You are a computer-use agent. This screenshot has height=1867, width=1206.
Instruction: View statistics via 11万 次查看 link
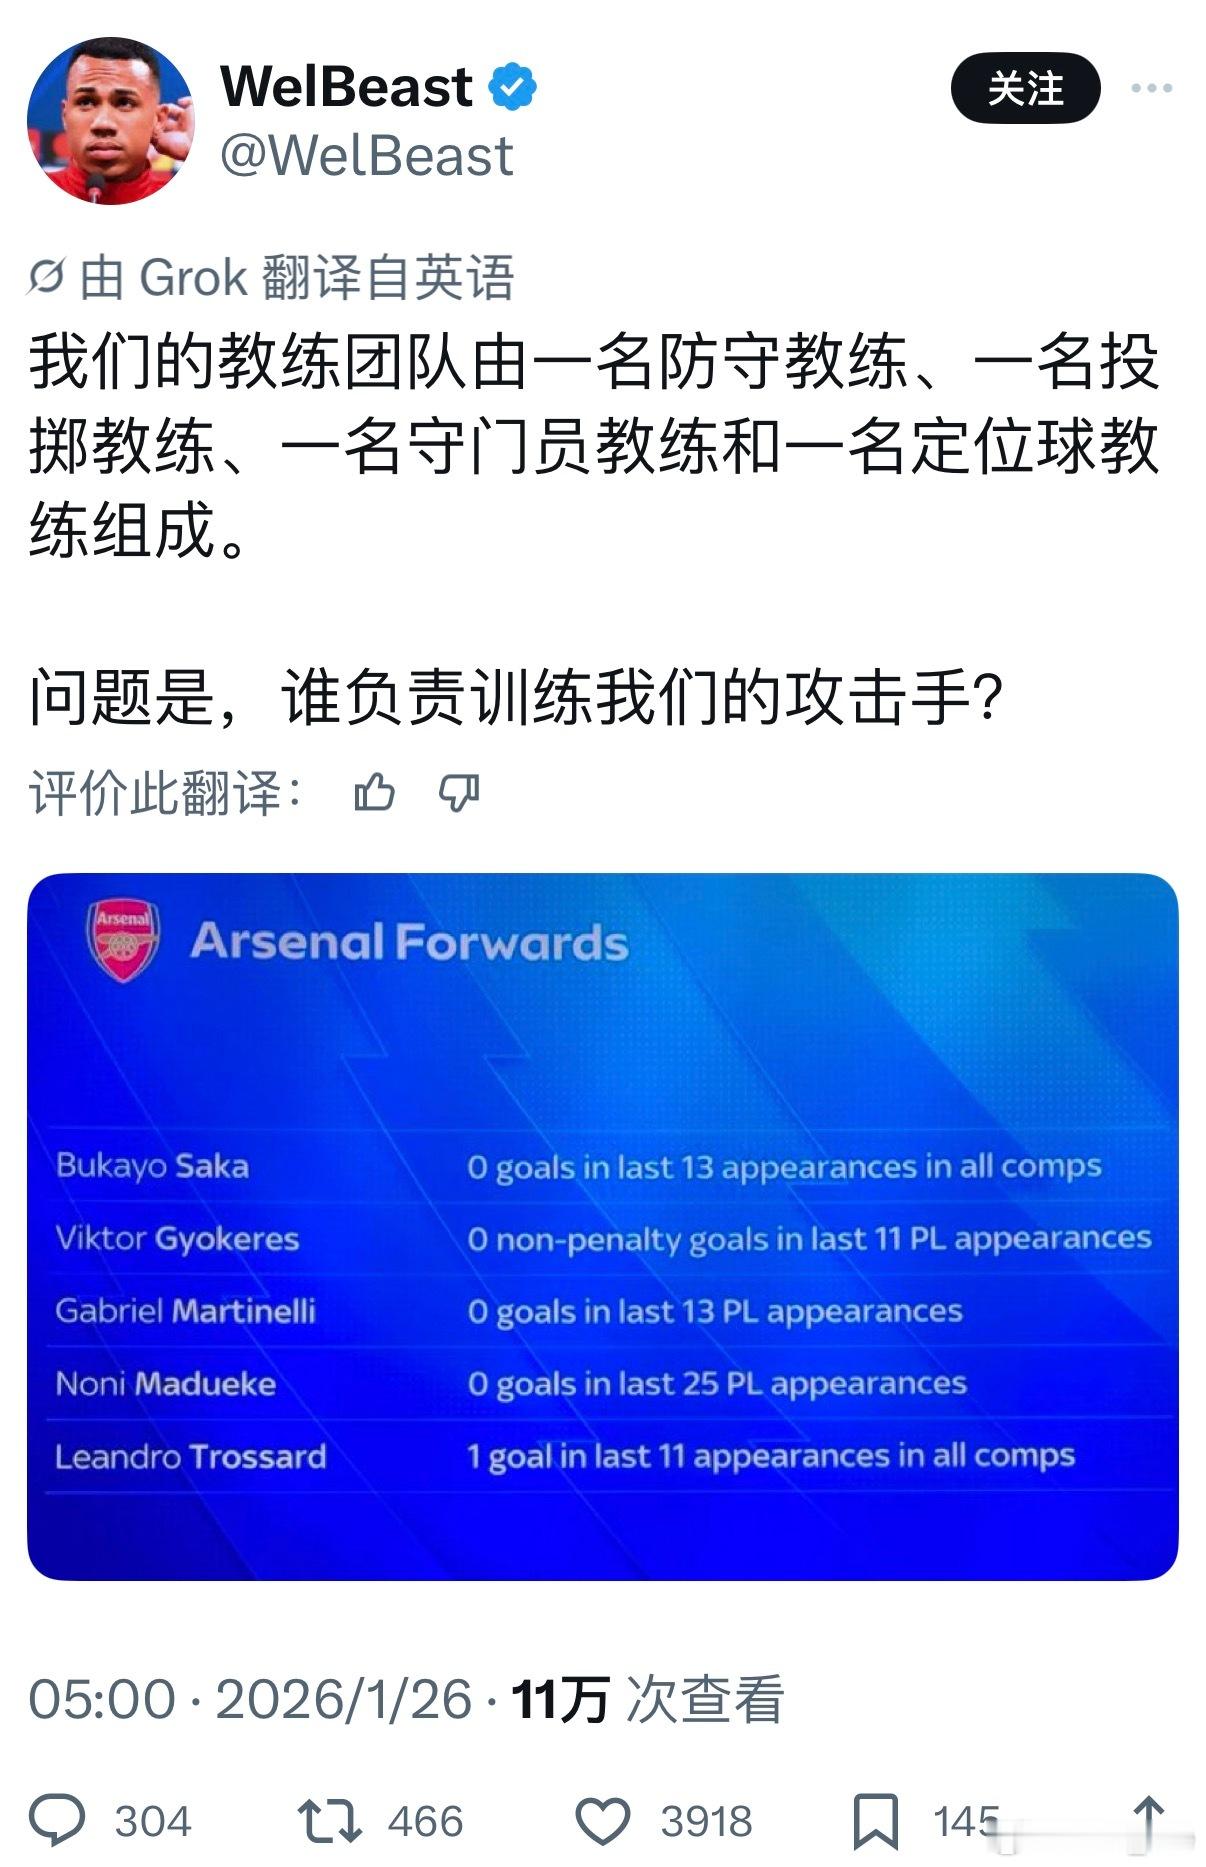click(650, 1690)
